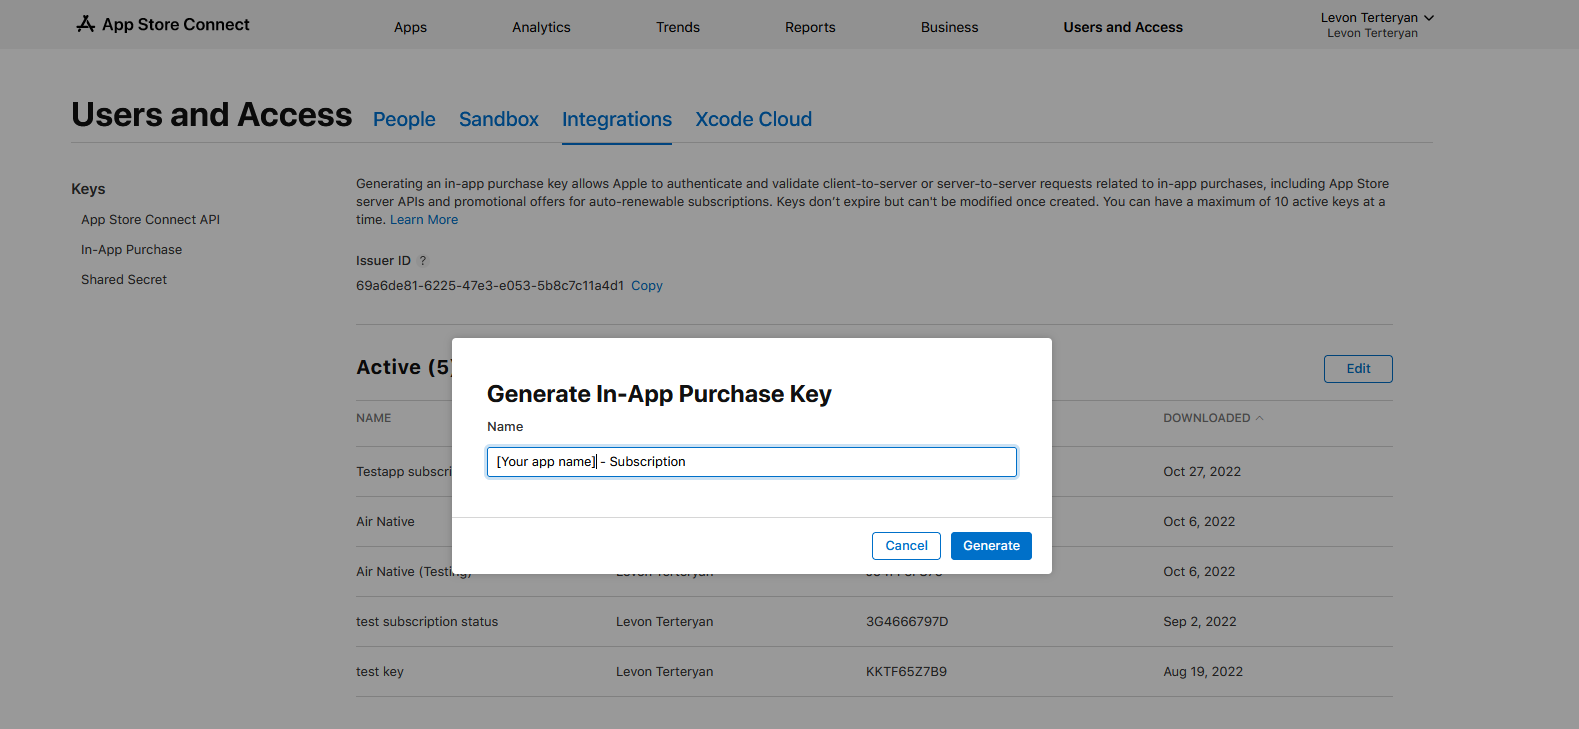Image resolution: width=1579 pixels, height=729 pixels.
Task: Select Users and Access in navigation
Action: coord(1123,27)
